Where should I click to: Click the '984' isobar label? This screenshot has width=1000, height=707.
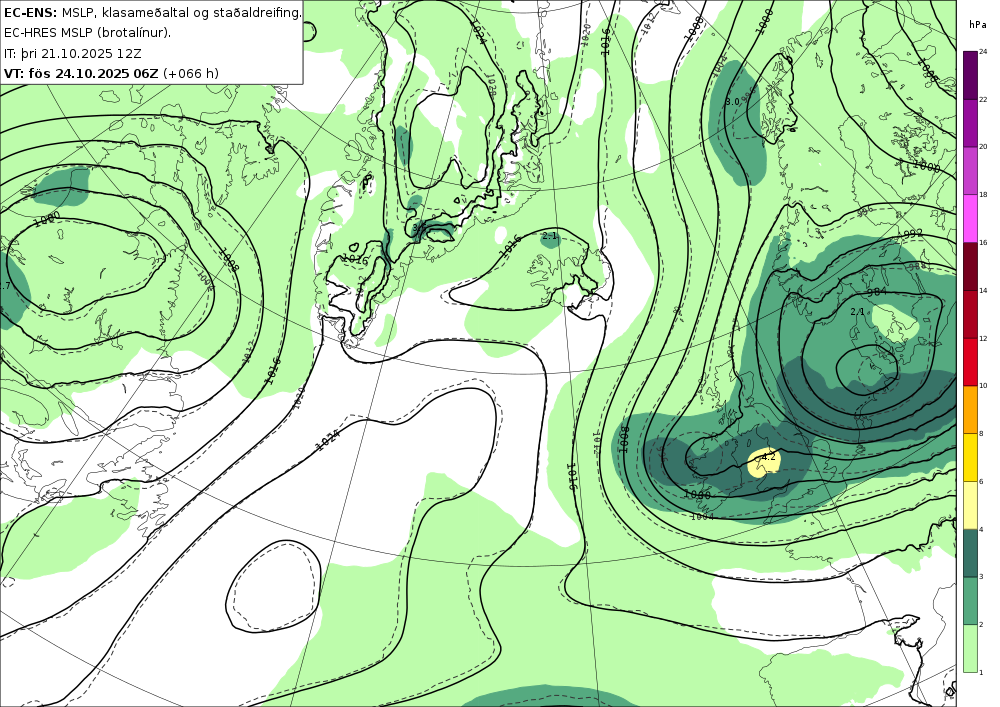[877, 292]
